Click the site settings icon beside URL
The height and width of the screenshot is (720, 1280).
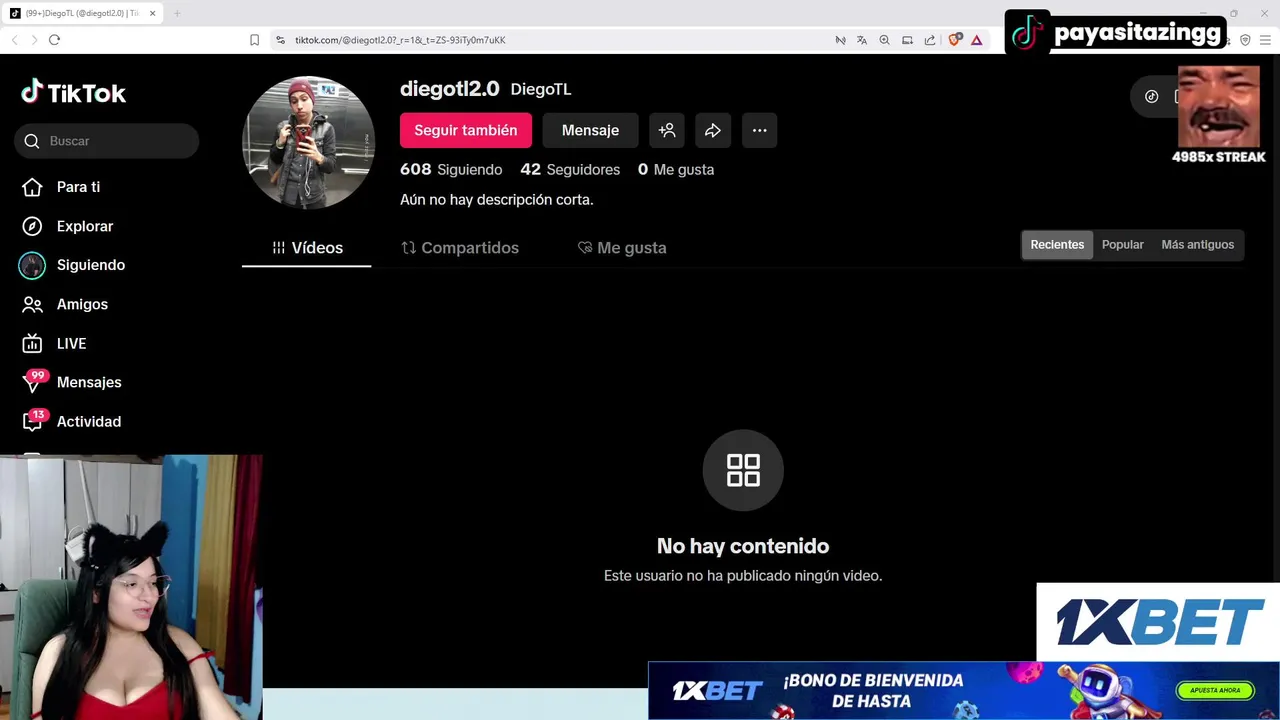[280, 40]
